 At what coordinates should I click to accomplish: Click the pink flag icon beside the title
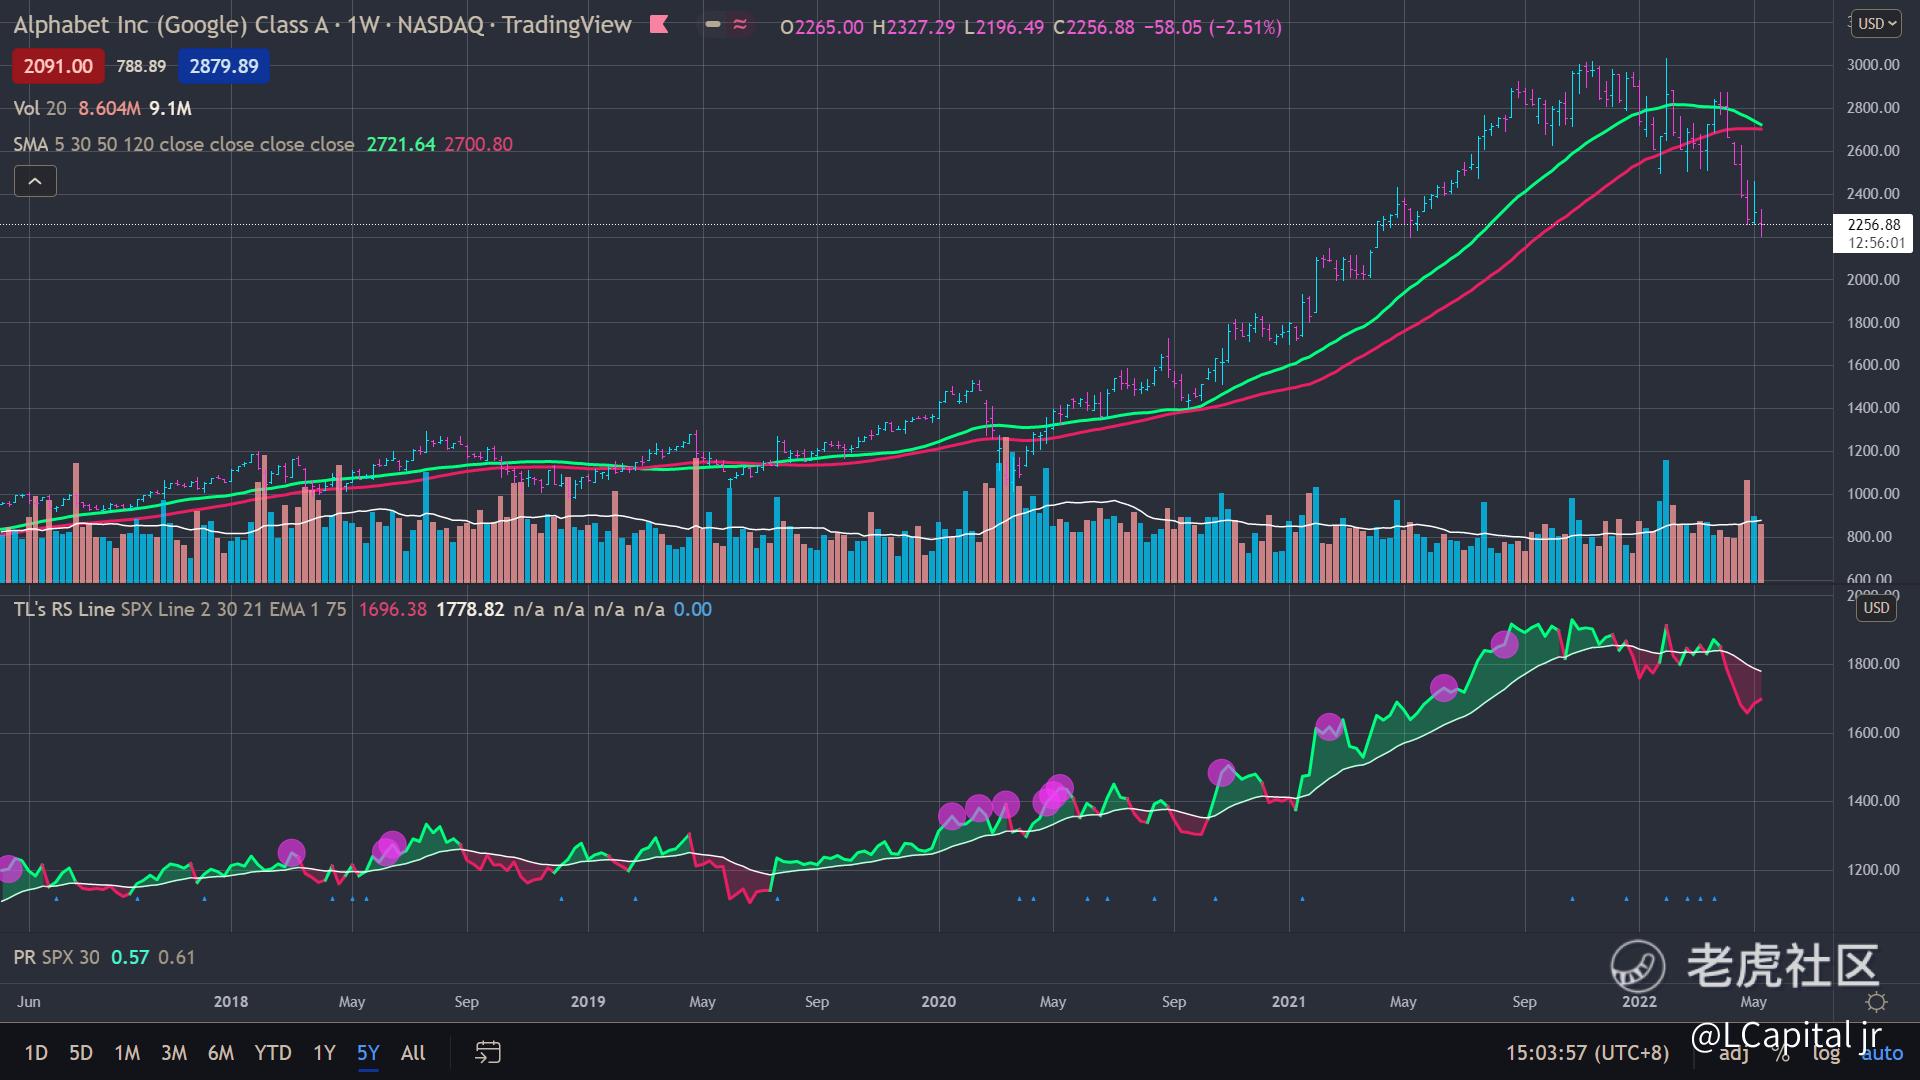click(x=659, y=25)
